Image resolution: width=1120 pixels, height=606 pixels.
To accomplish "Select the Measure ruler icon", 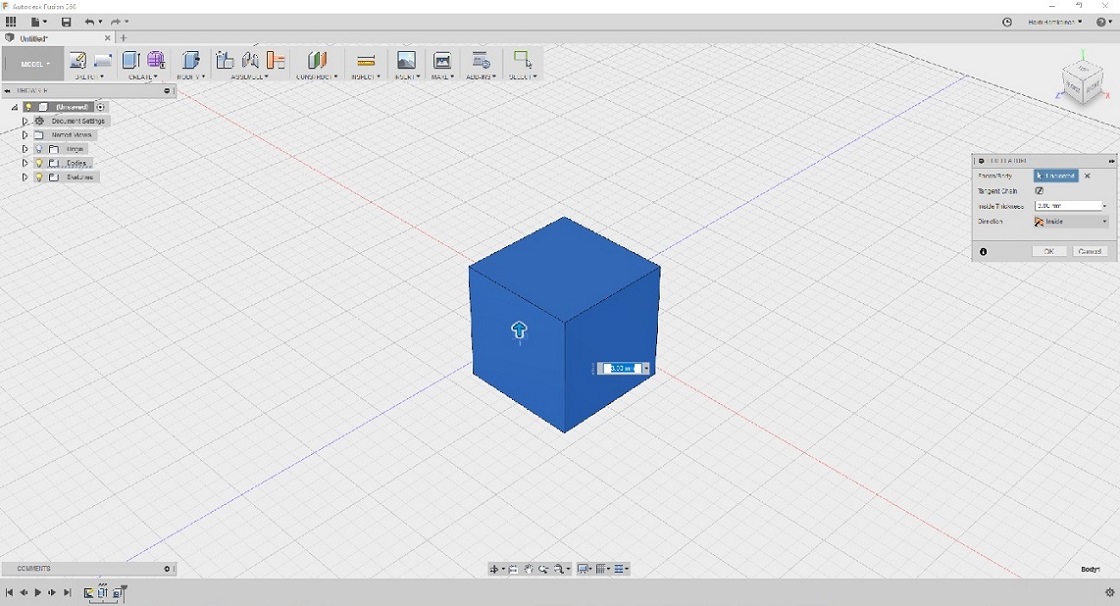I will click(x=366, y=61).
